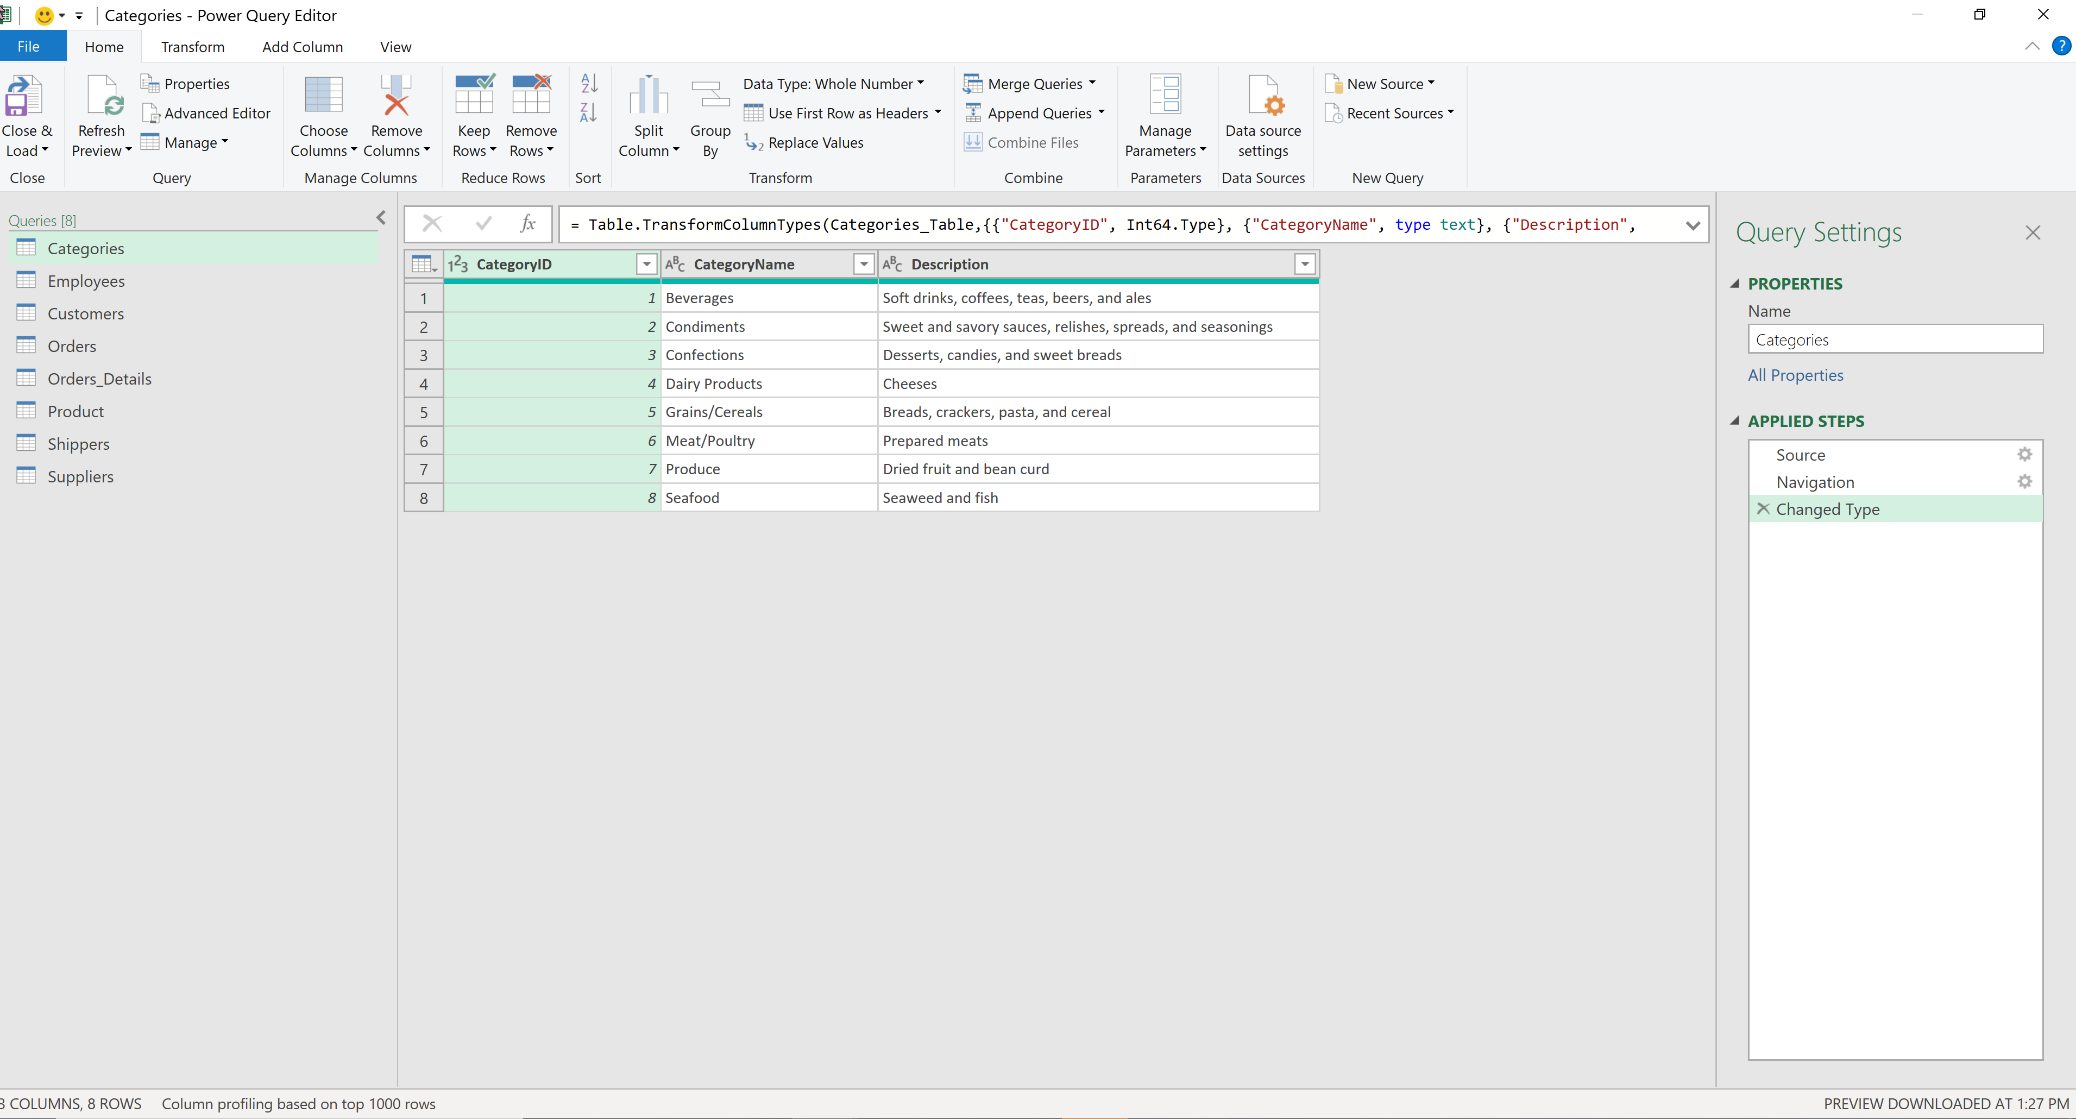Screen dimensions: 2076x1119
Task: Open the Advanced Editor
Action: 206,113
